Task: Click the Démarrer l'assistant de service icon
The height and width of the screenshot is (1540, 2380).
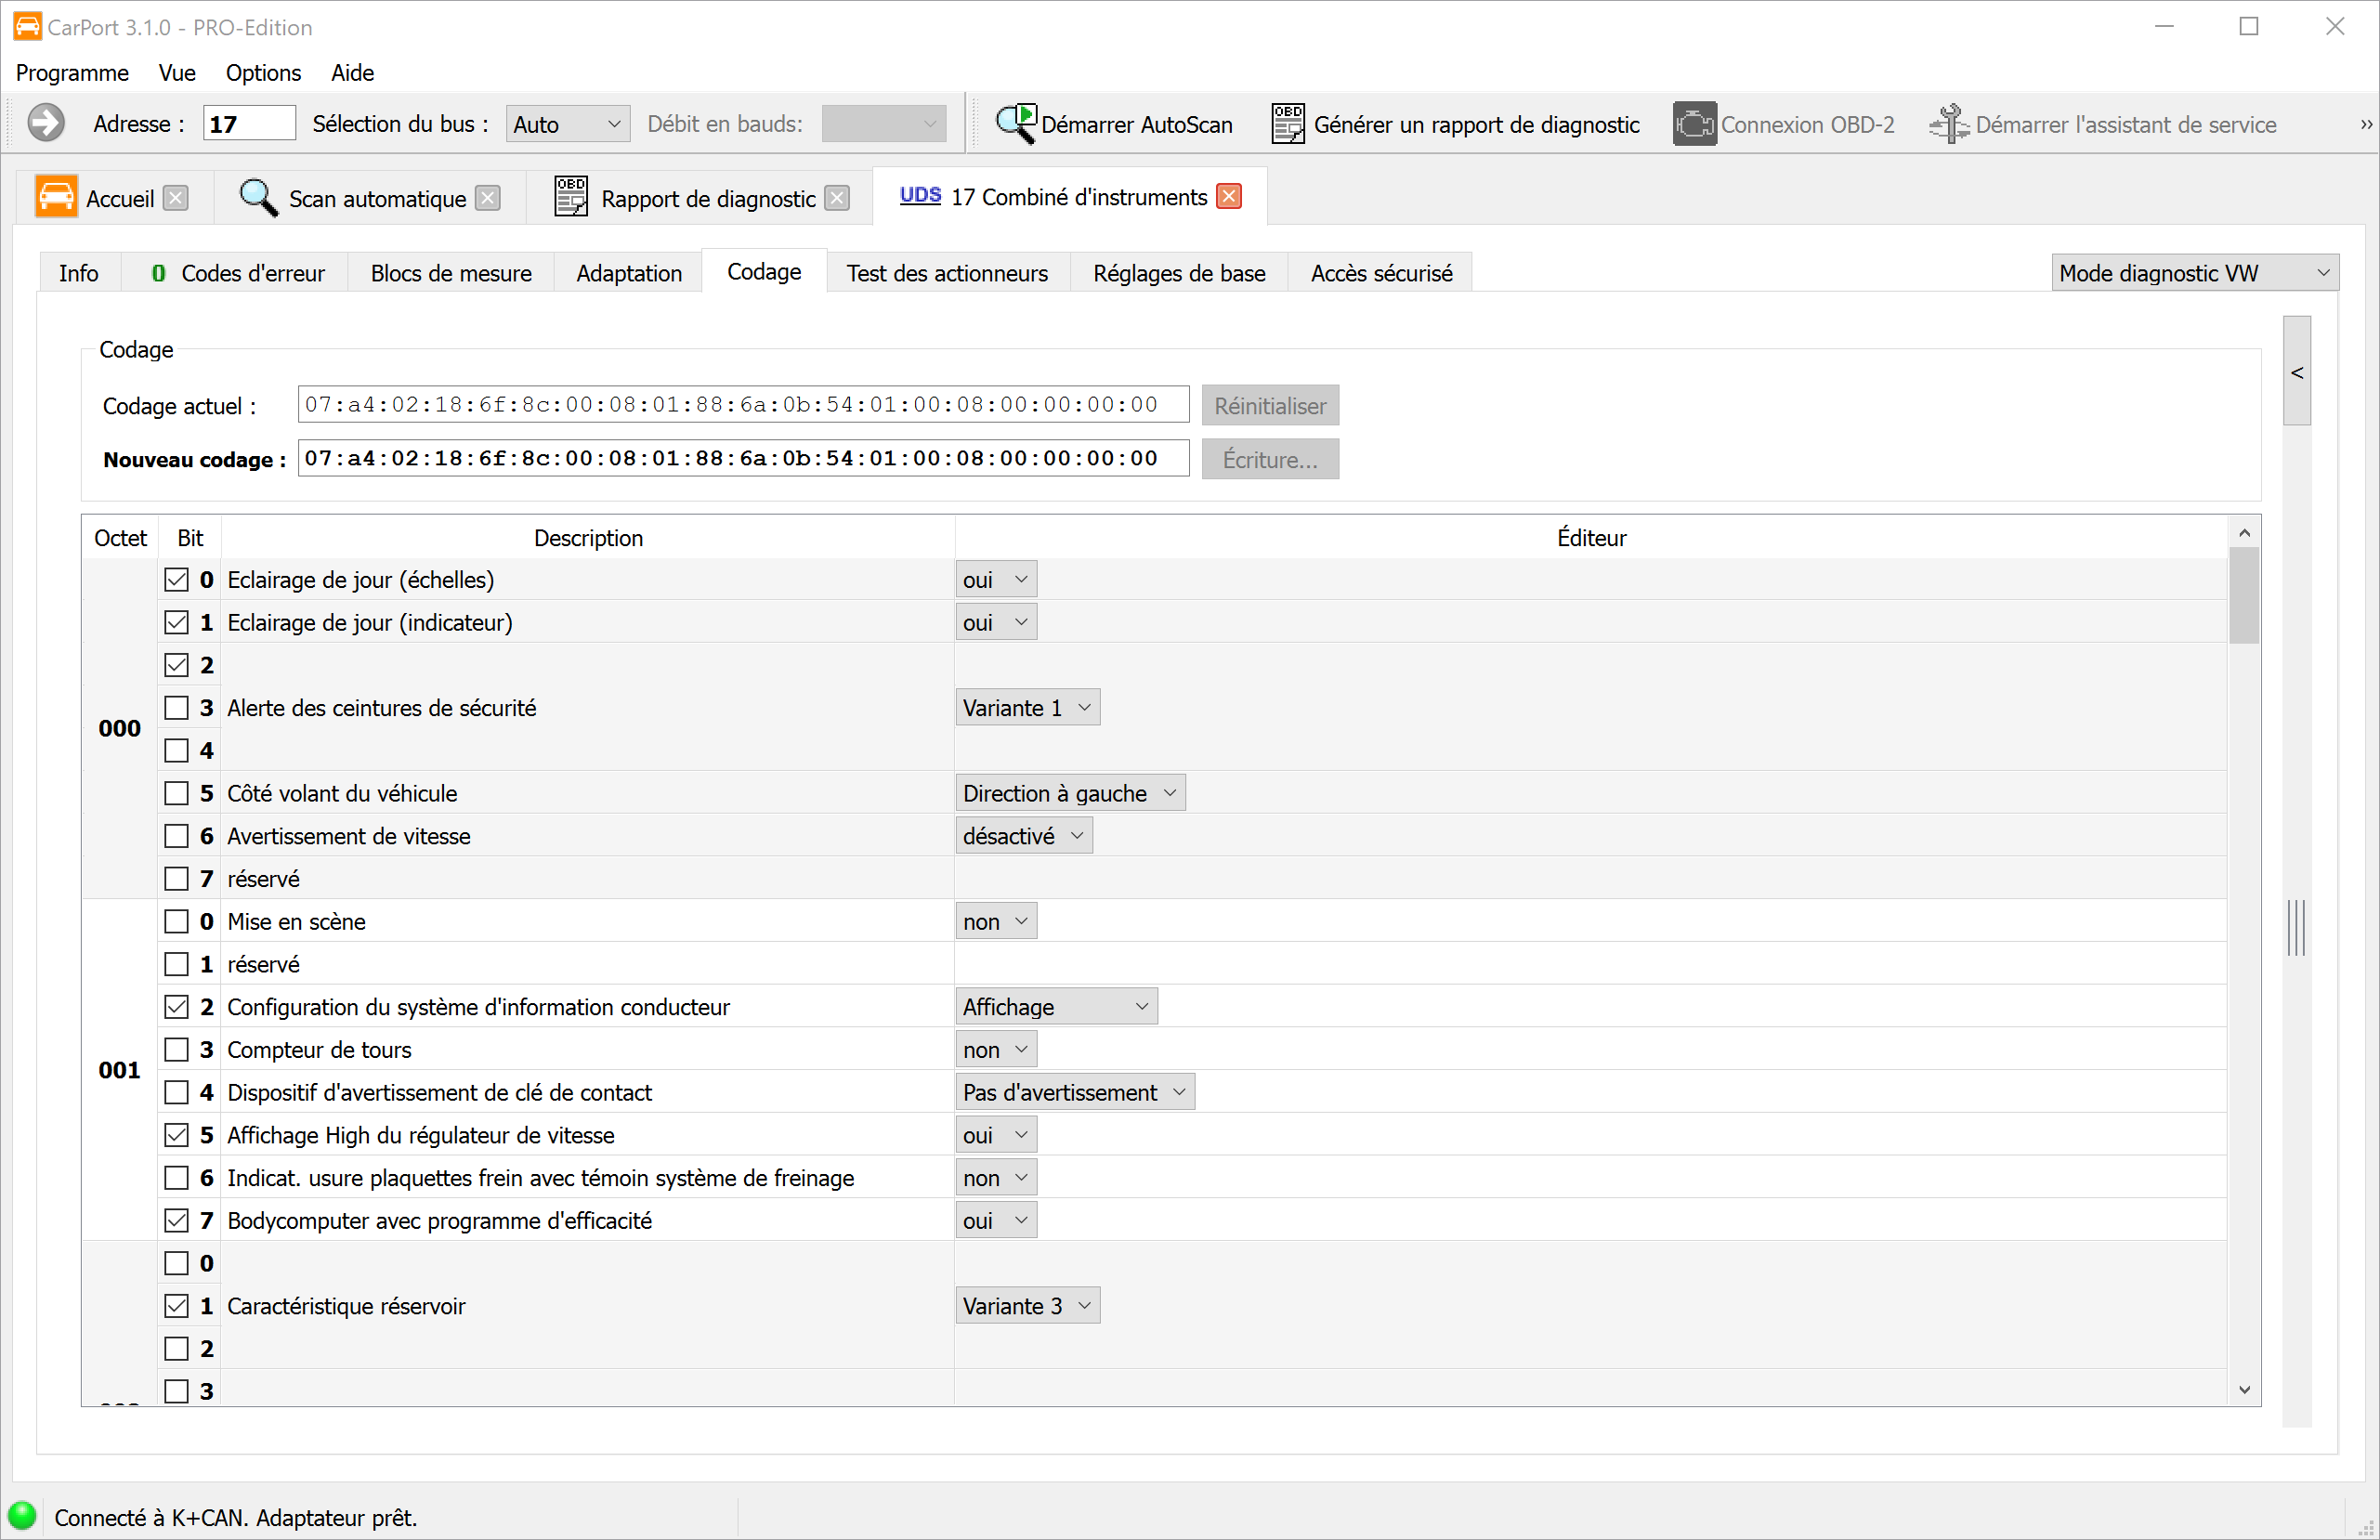Action: (x=1948, y=124)
